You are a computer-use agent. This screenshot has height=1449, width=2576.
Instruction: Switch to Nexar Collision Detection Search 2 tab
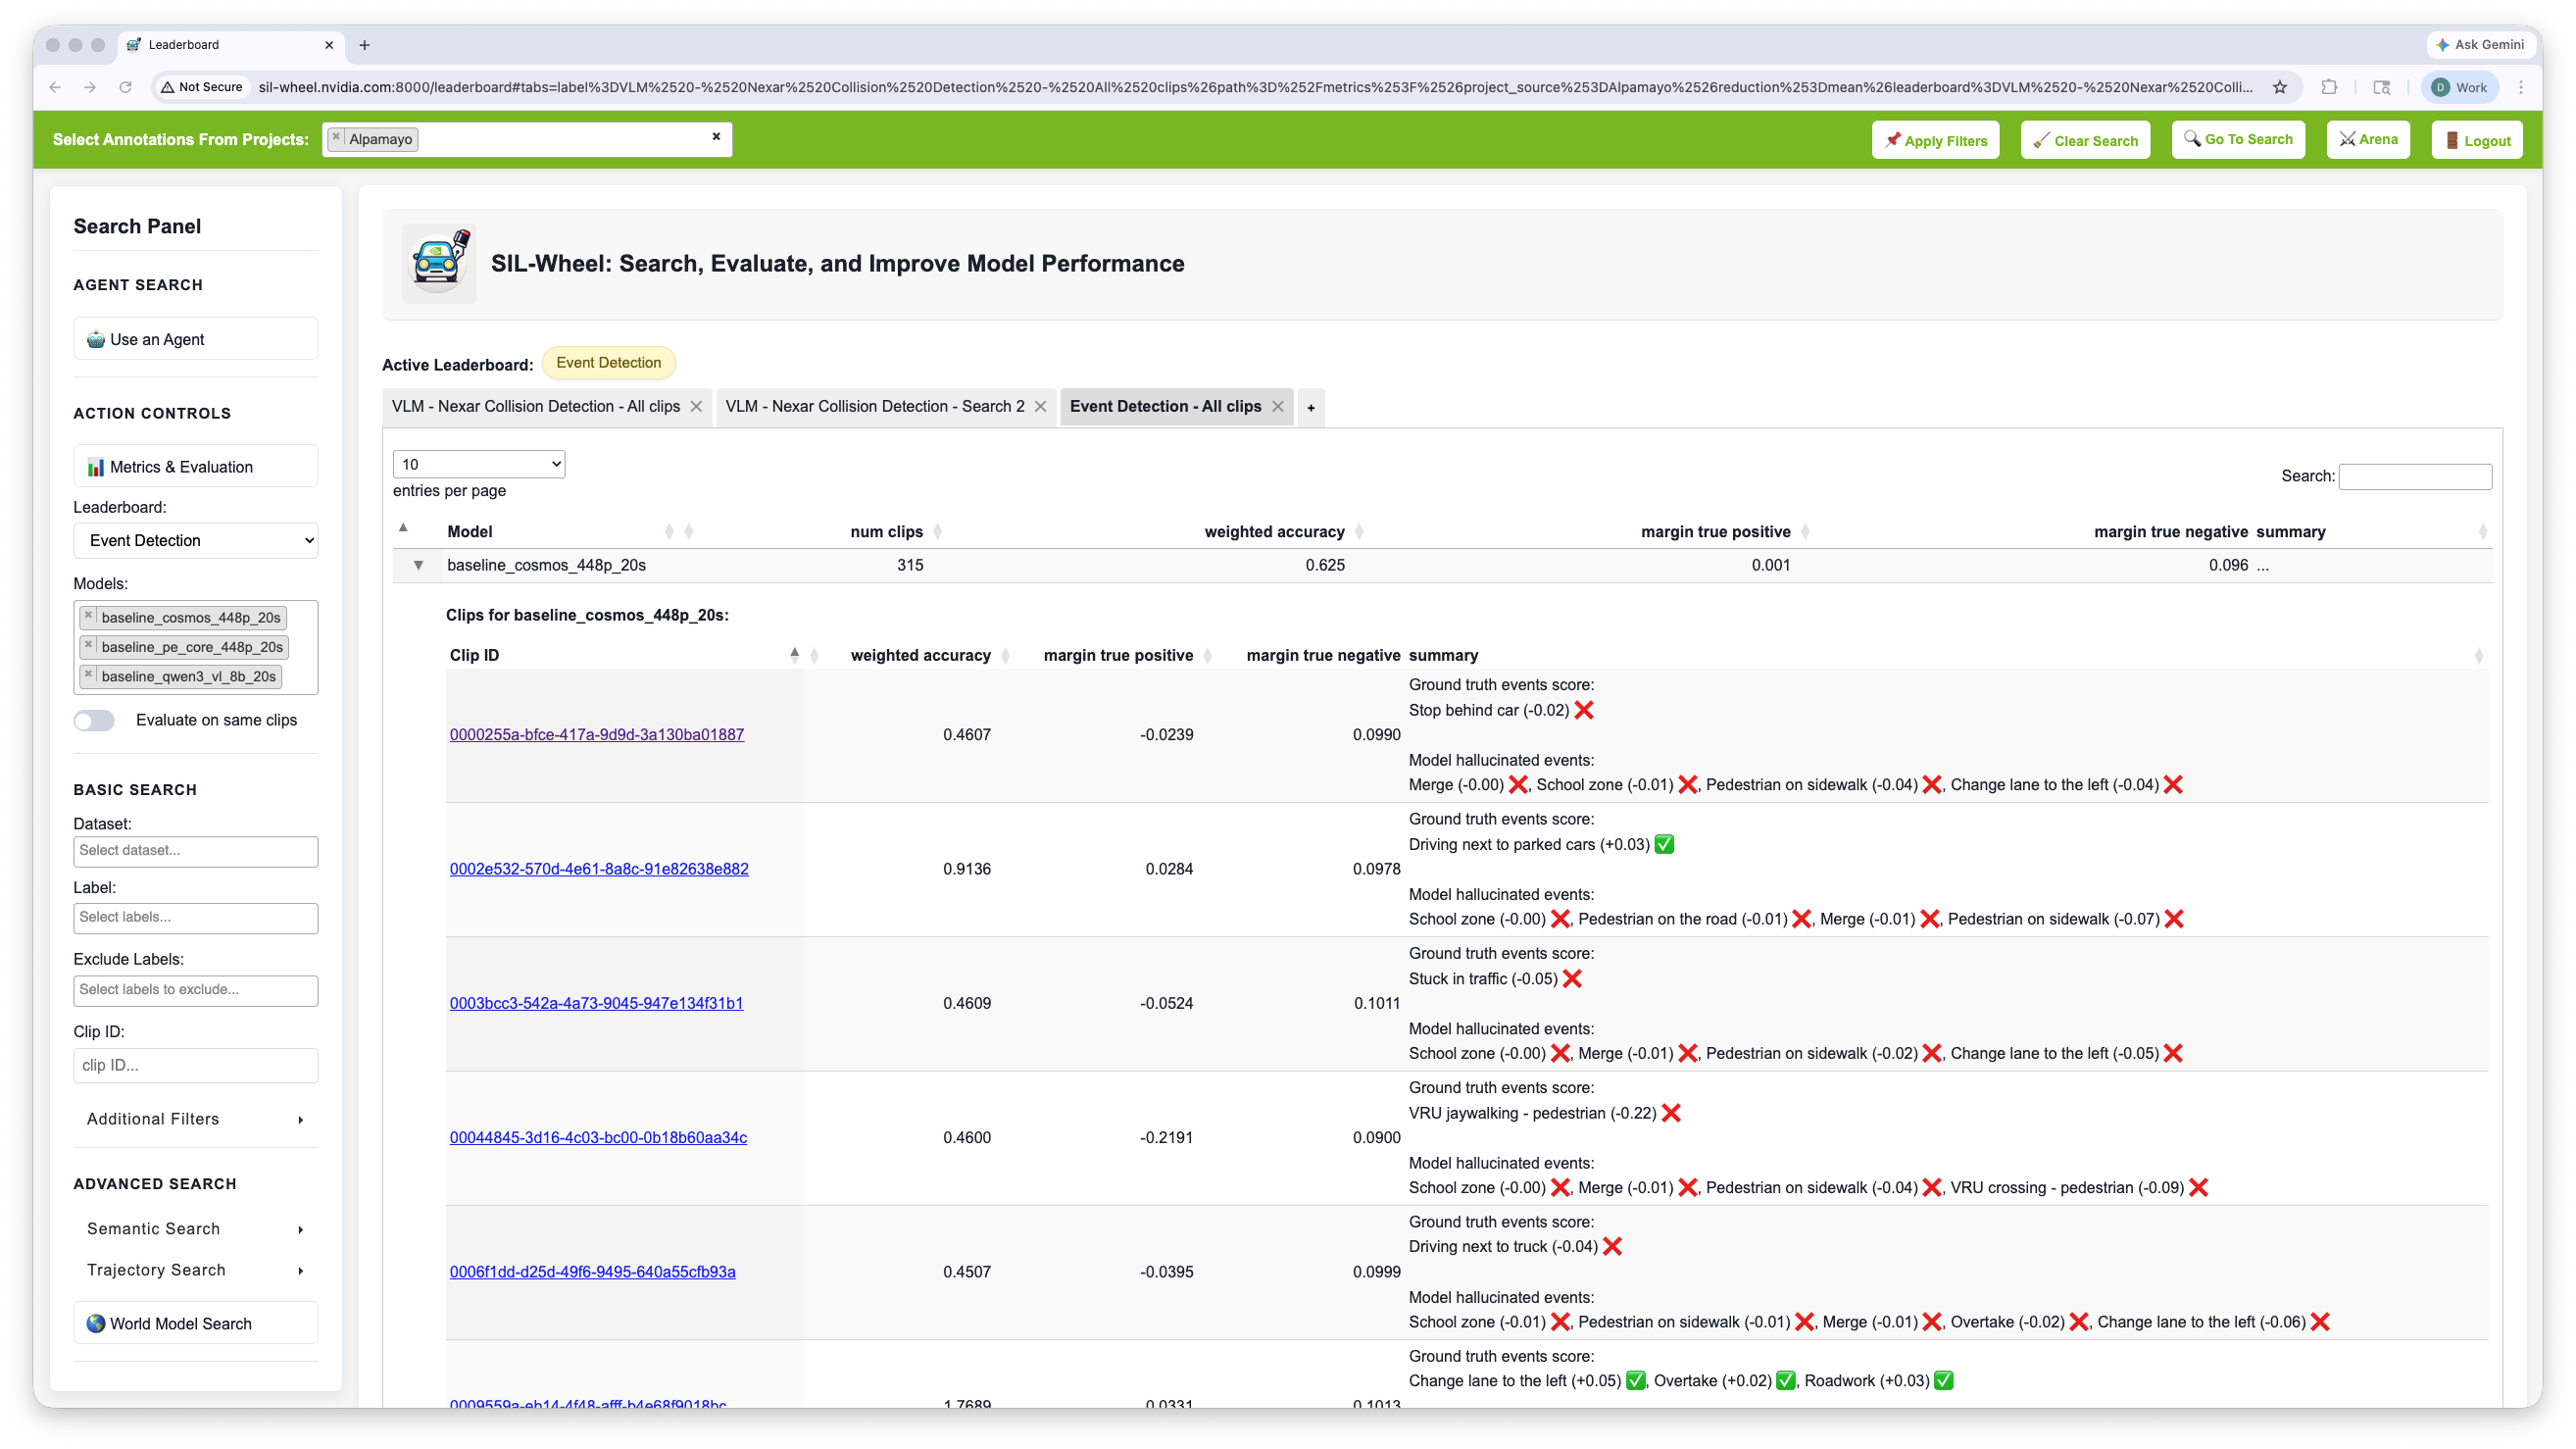pyautogui.click(x=875, y=406)
